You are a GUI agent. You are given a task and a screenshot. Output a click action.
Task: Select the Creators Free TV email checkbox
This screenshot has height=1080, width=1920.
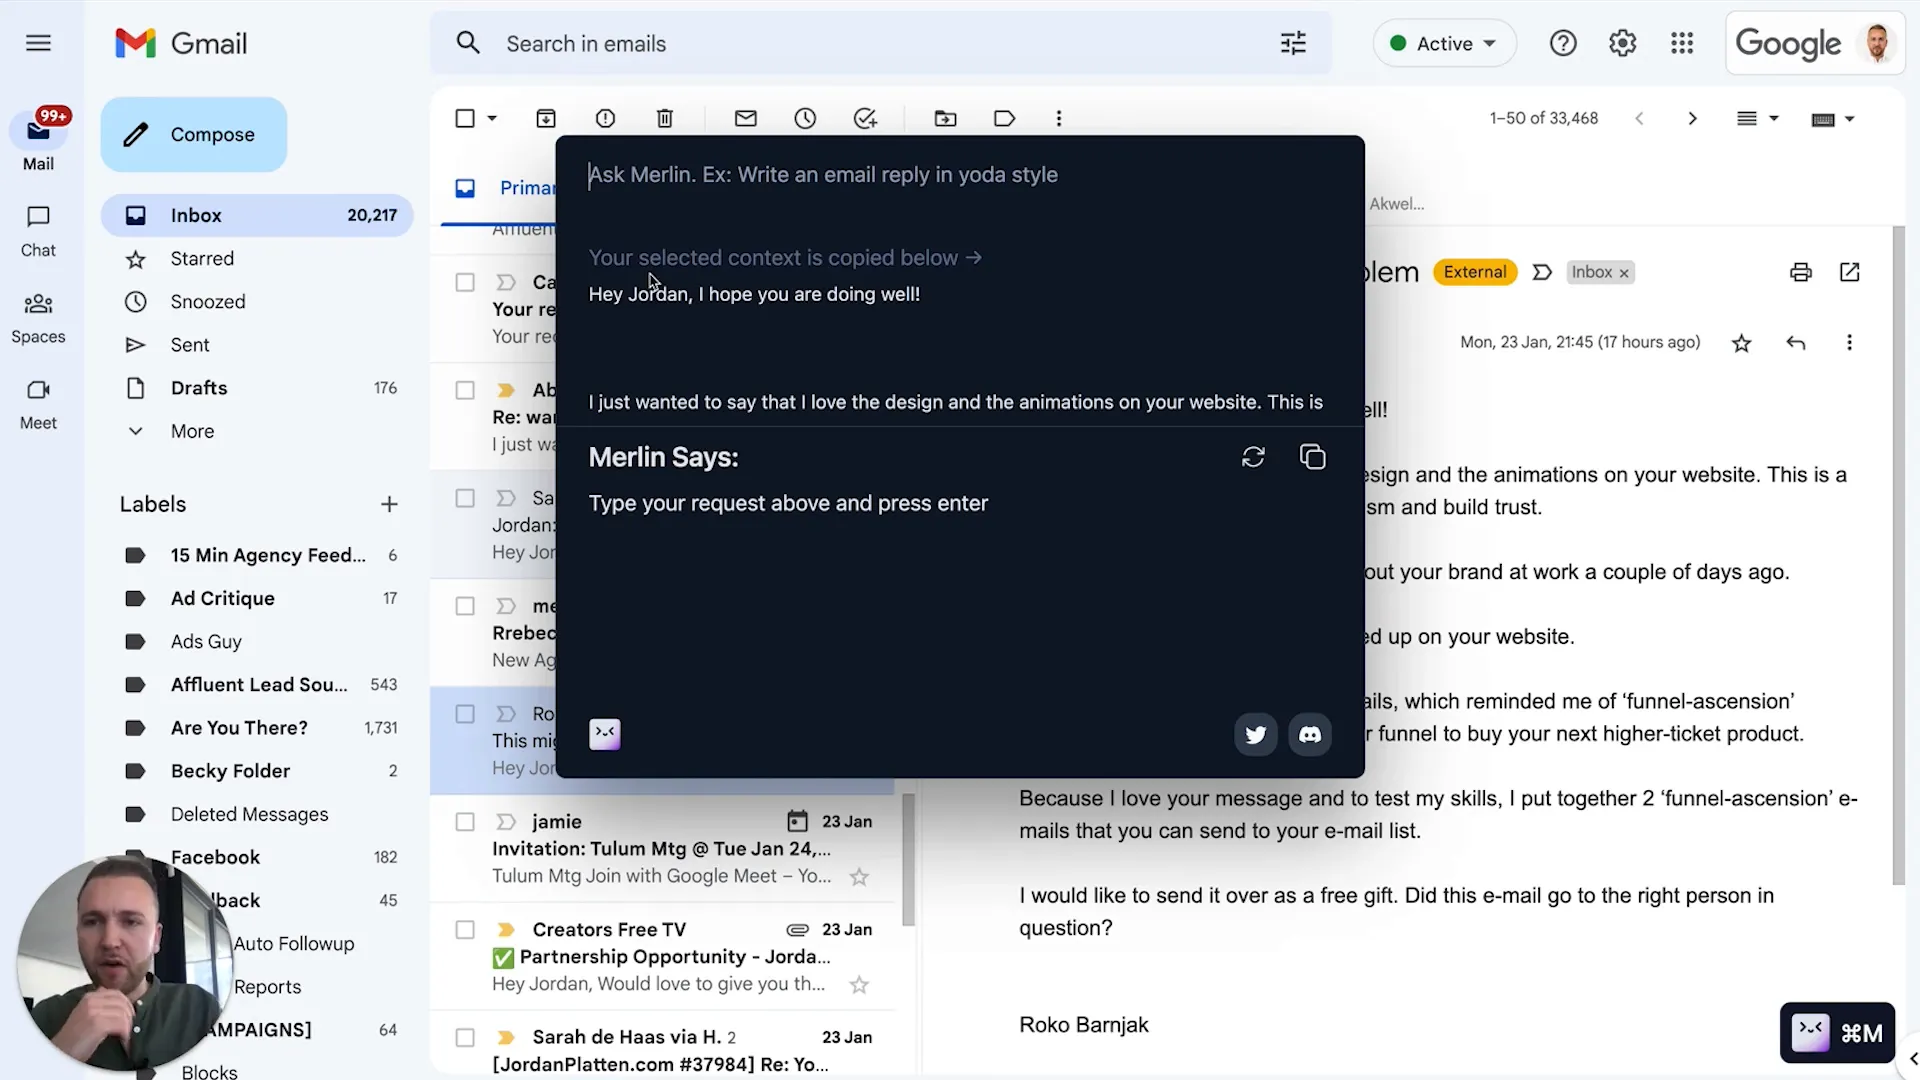[465, 930]
